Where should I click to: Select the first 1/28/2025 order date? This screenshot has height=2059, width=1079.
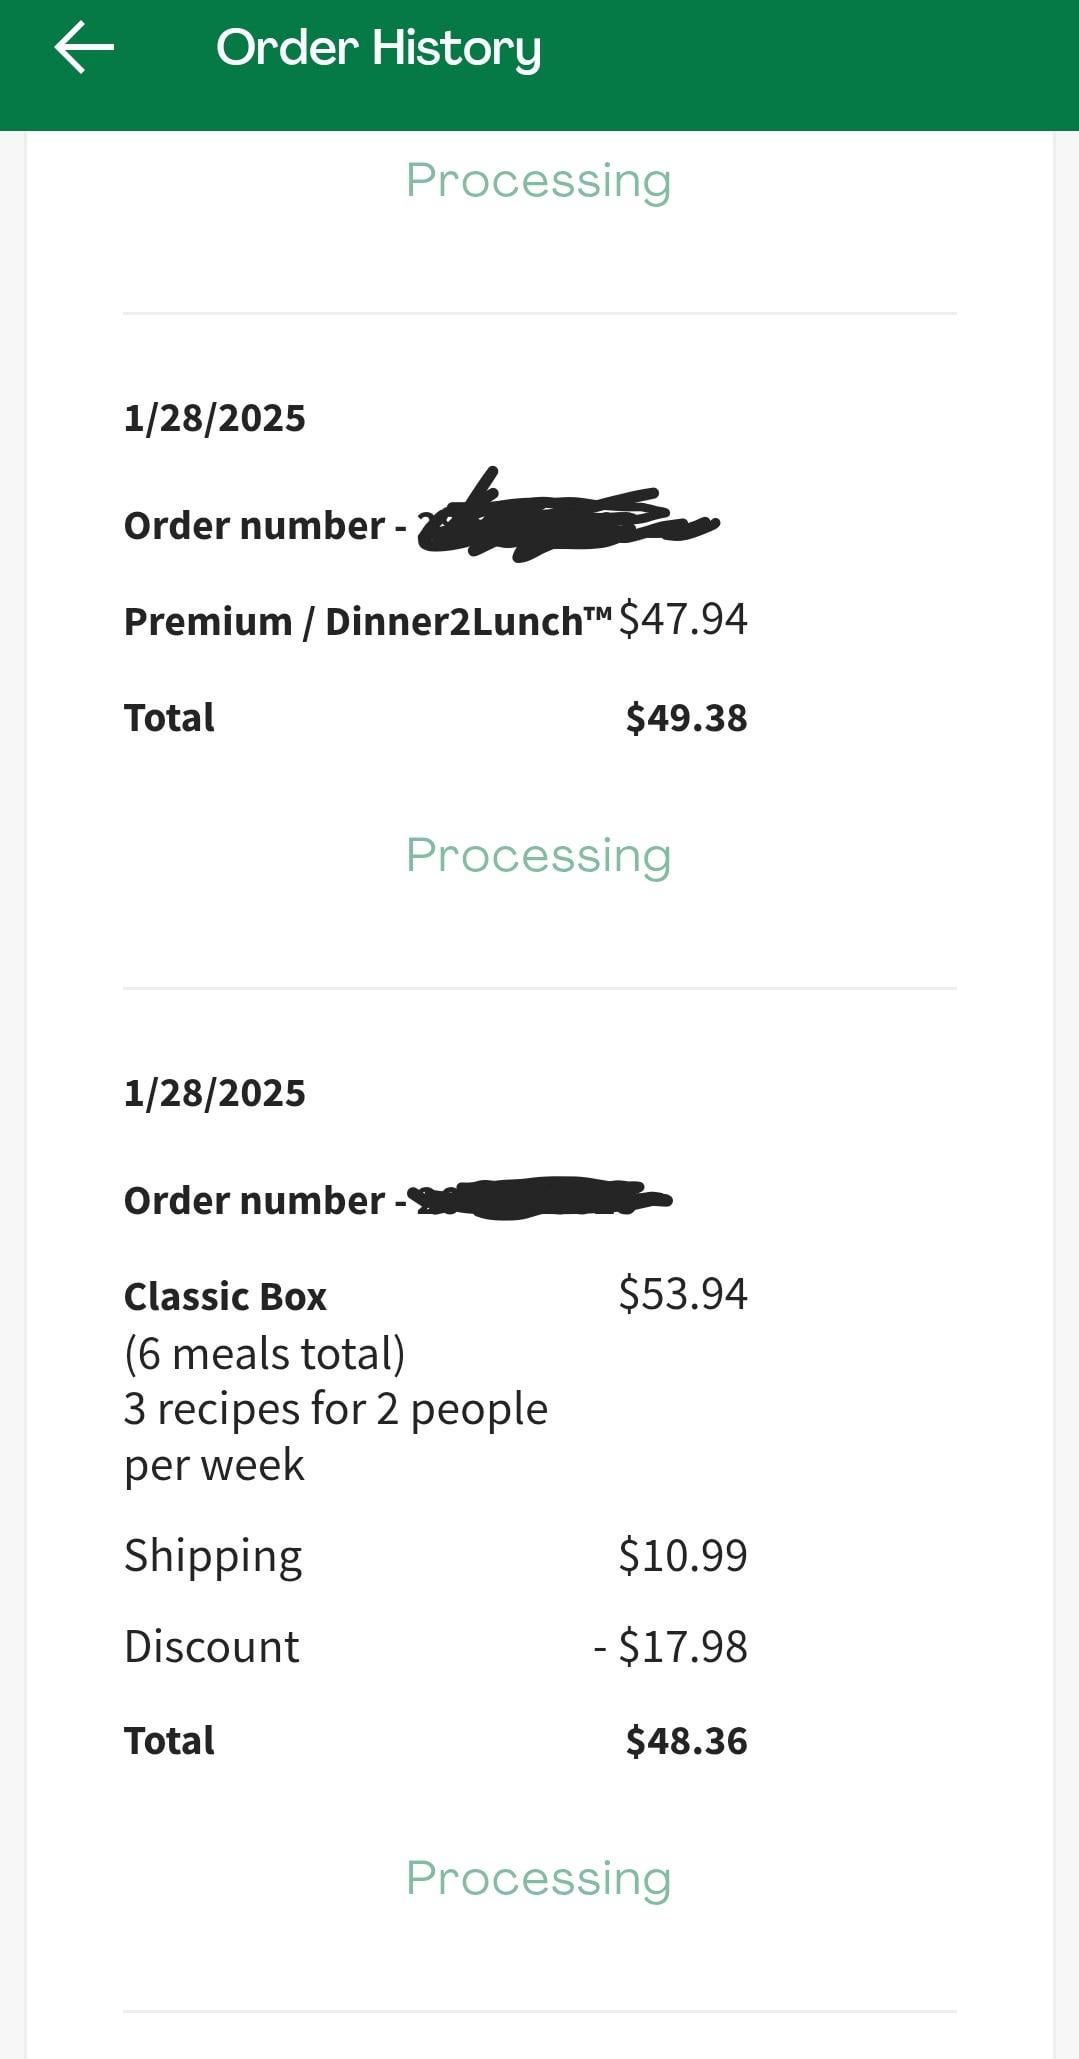(214, 418)
